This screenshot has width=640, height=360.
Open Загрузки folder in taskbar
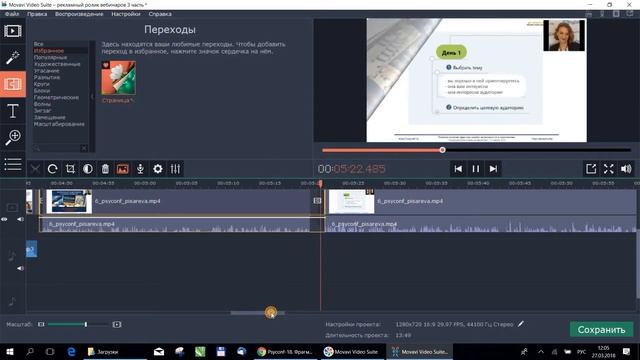click(x=115, y=352)
